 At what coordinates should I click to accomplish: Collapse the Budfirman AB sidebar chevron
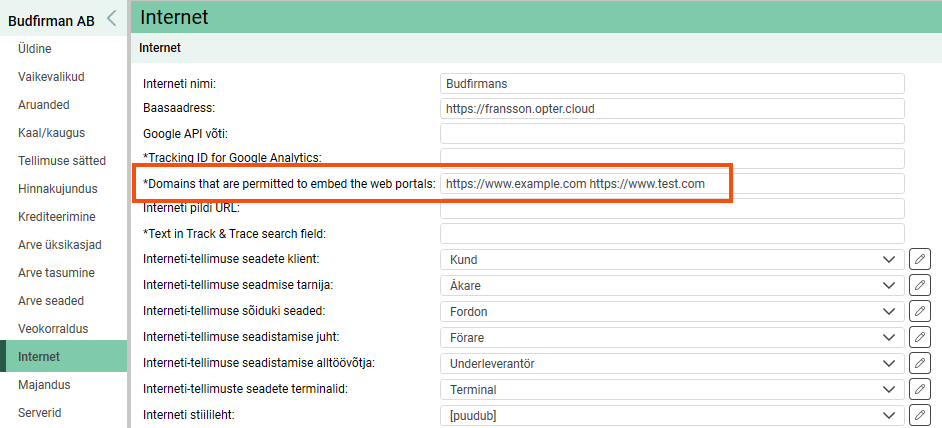111,18
